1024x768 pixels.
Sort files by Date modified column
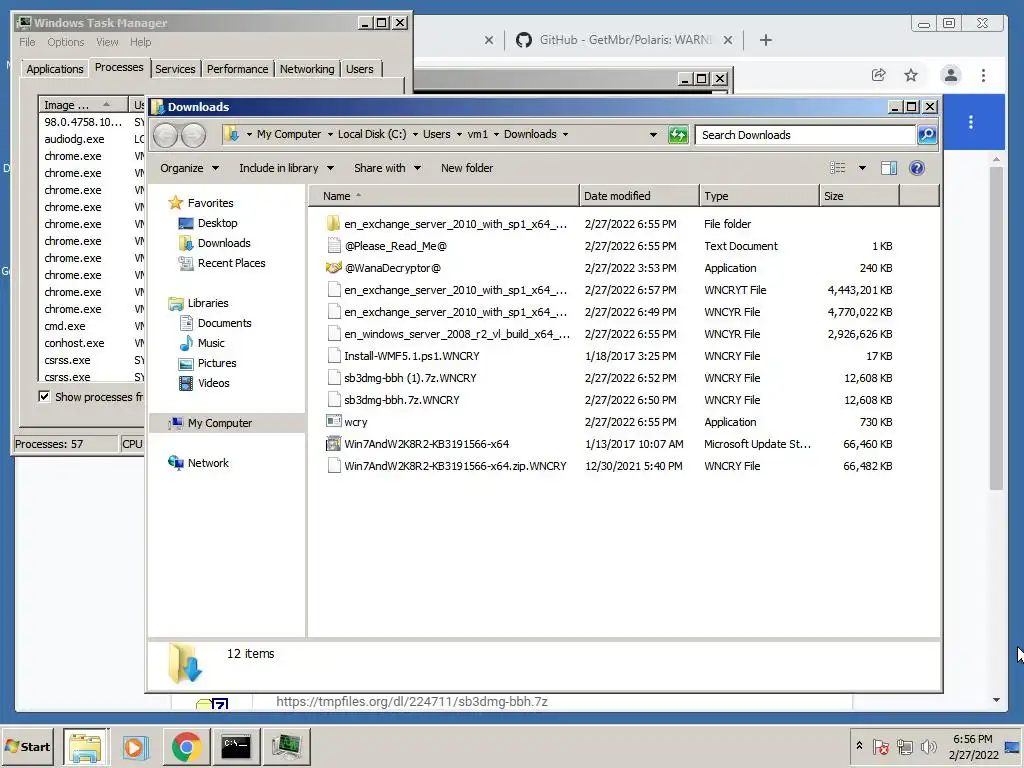pos(639,196)
